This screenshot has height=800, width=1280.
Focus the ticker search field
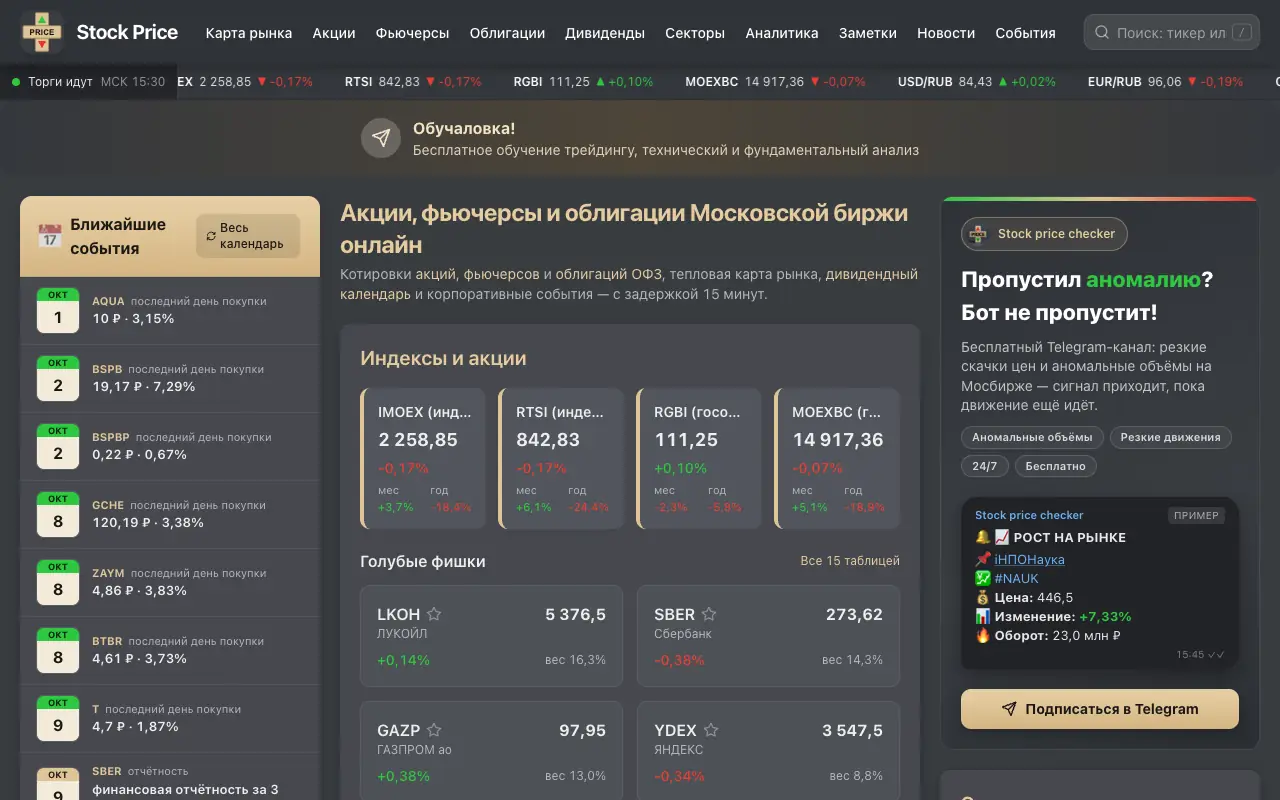pos(1172,33)
